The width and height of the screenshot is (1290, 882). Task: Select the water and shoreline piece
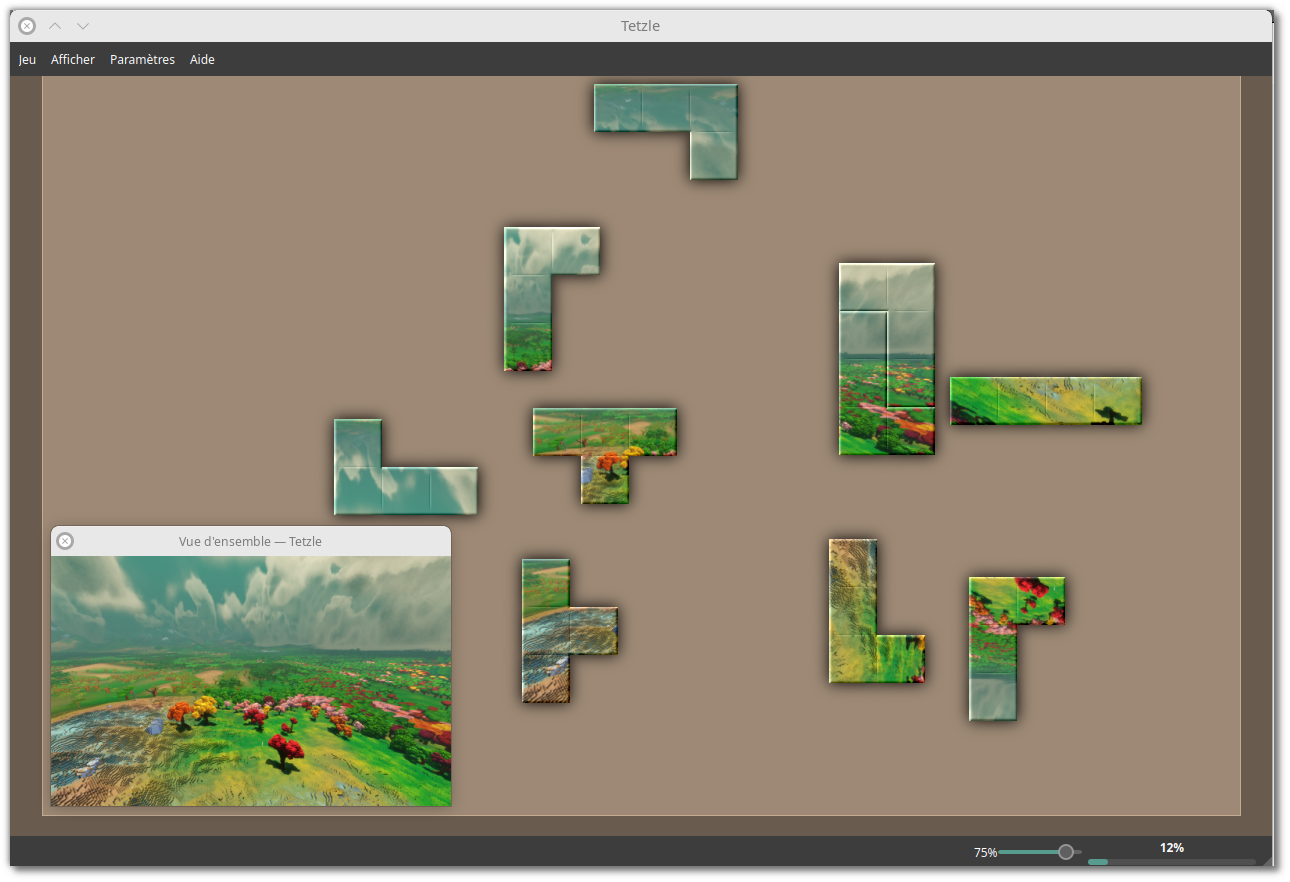point(546,631)
